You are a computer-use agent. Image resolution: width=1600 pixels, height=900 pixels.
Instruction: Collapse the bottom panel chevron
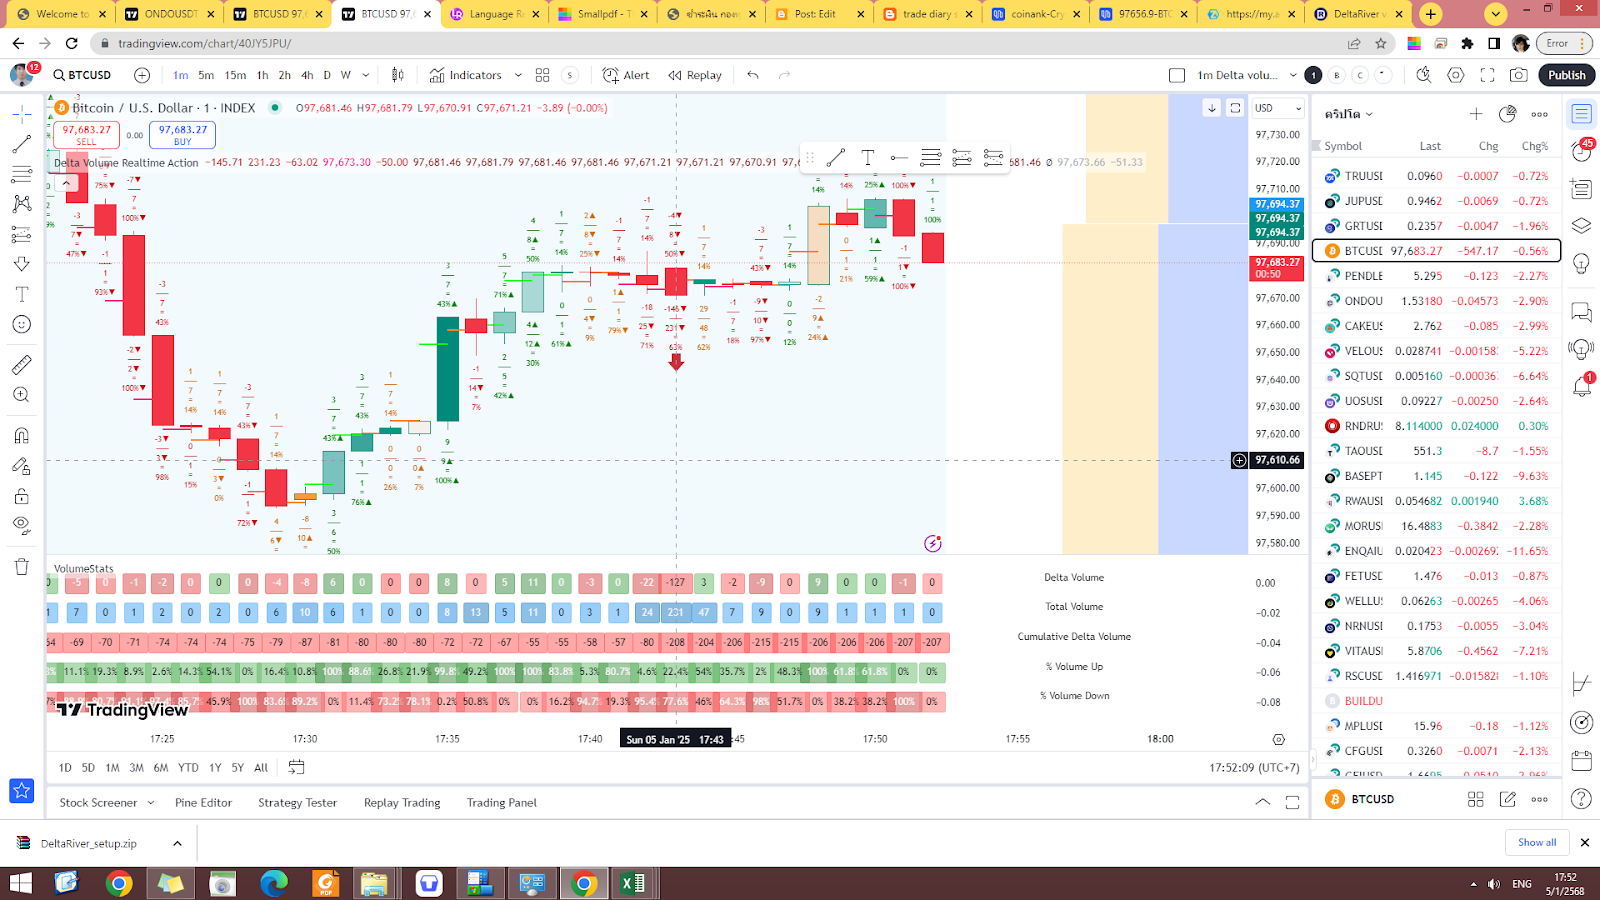(x=1263, y=802)
